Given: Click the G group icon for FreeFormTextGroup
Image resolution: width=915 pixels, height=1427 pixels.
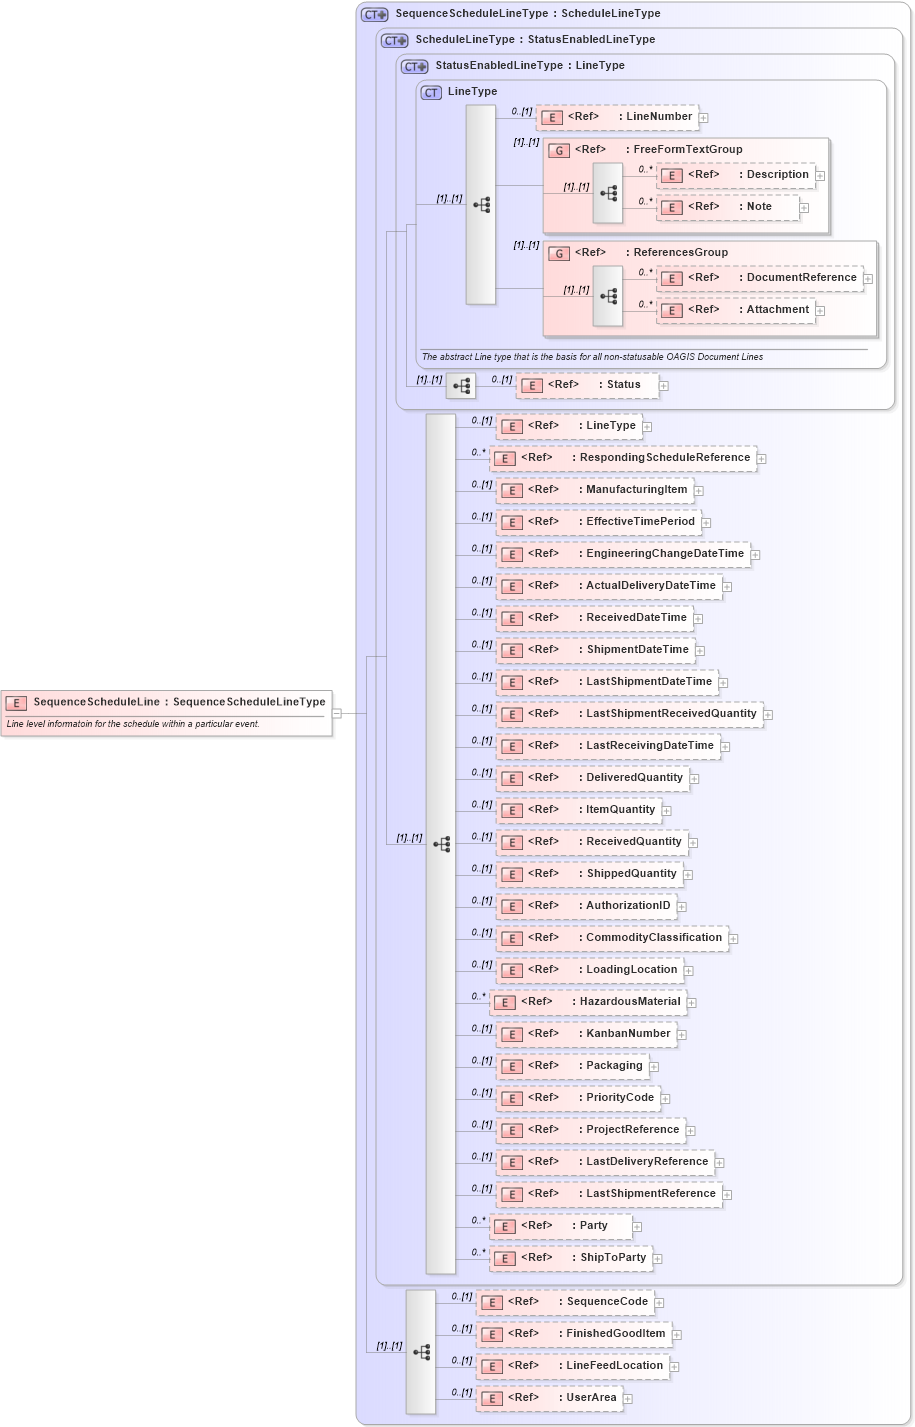Looking at the screenshot, I should (557, 148).
